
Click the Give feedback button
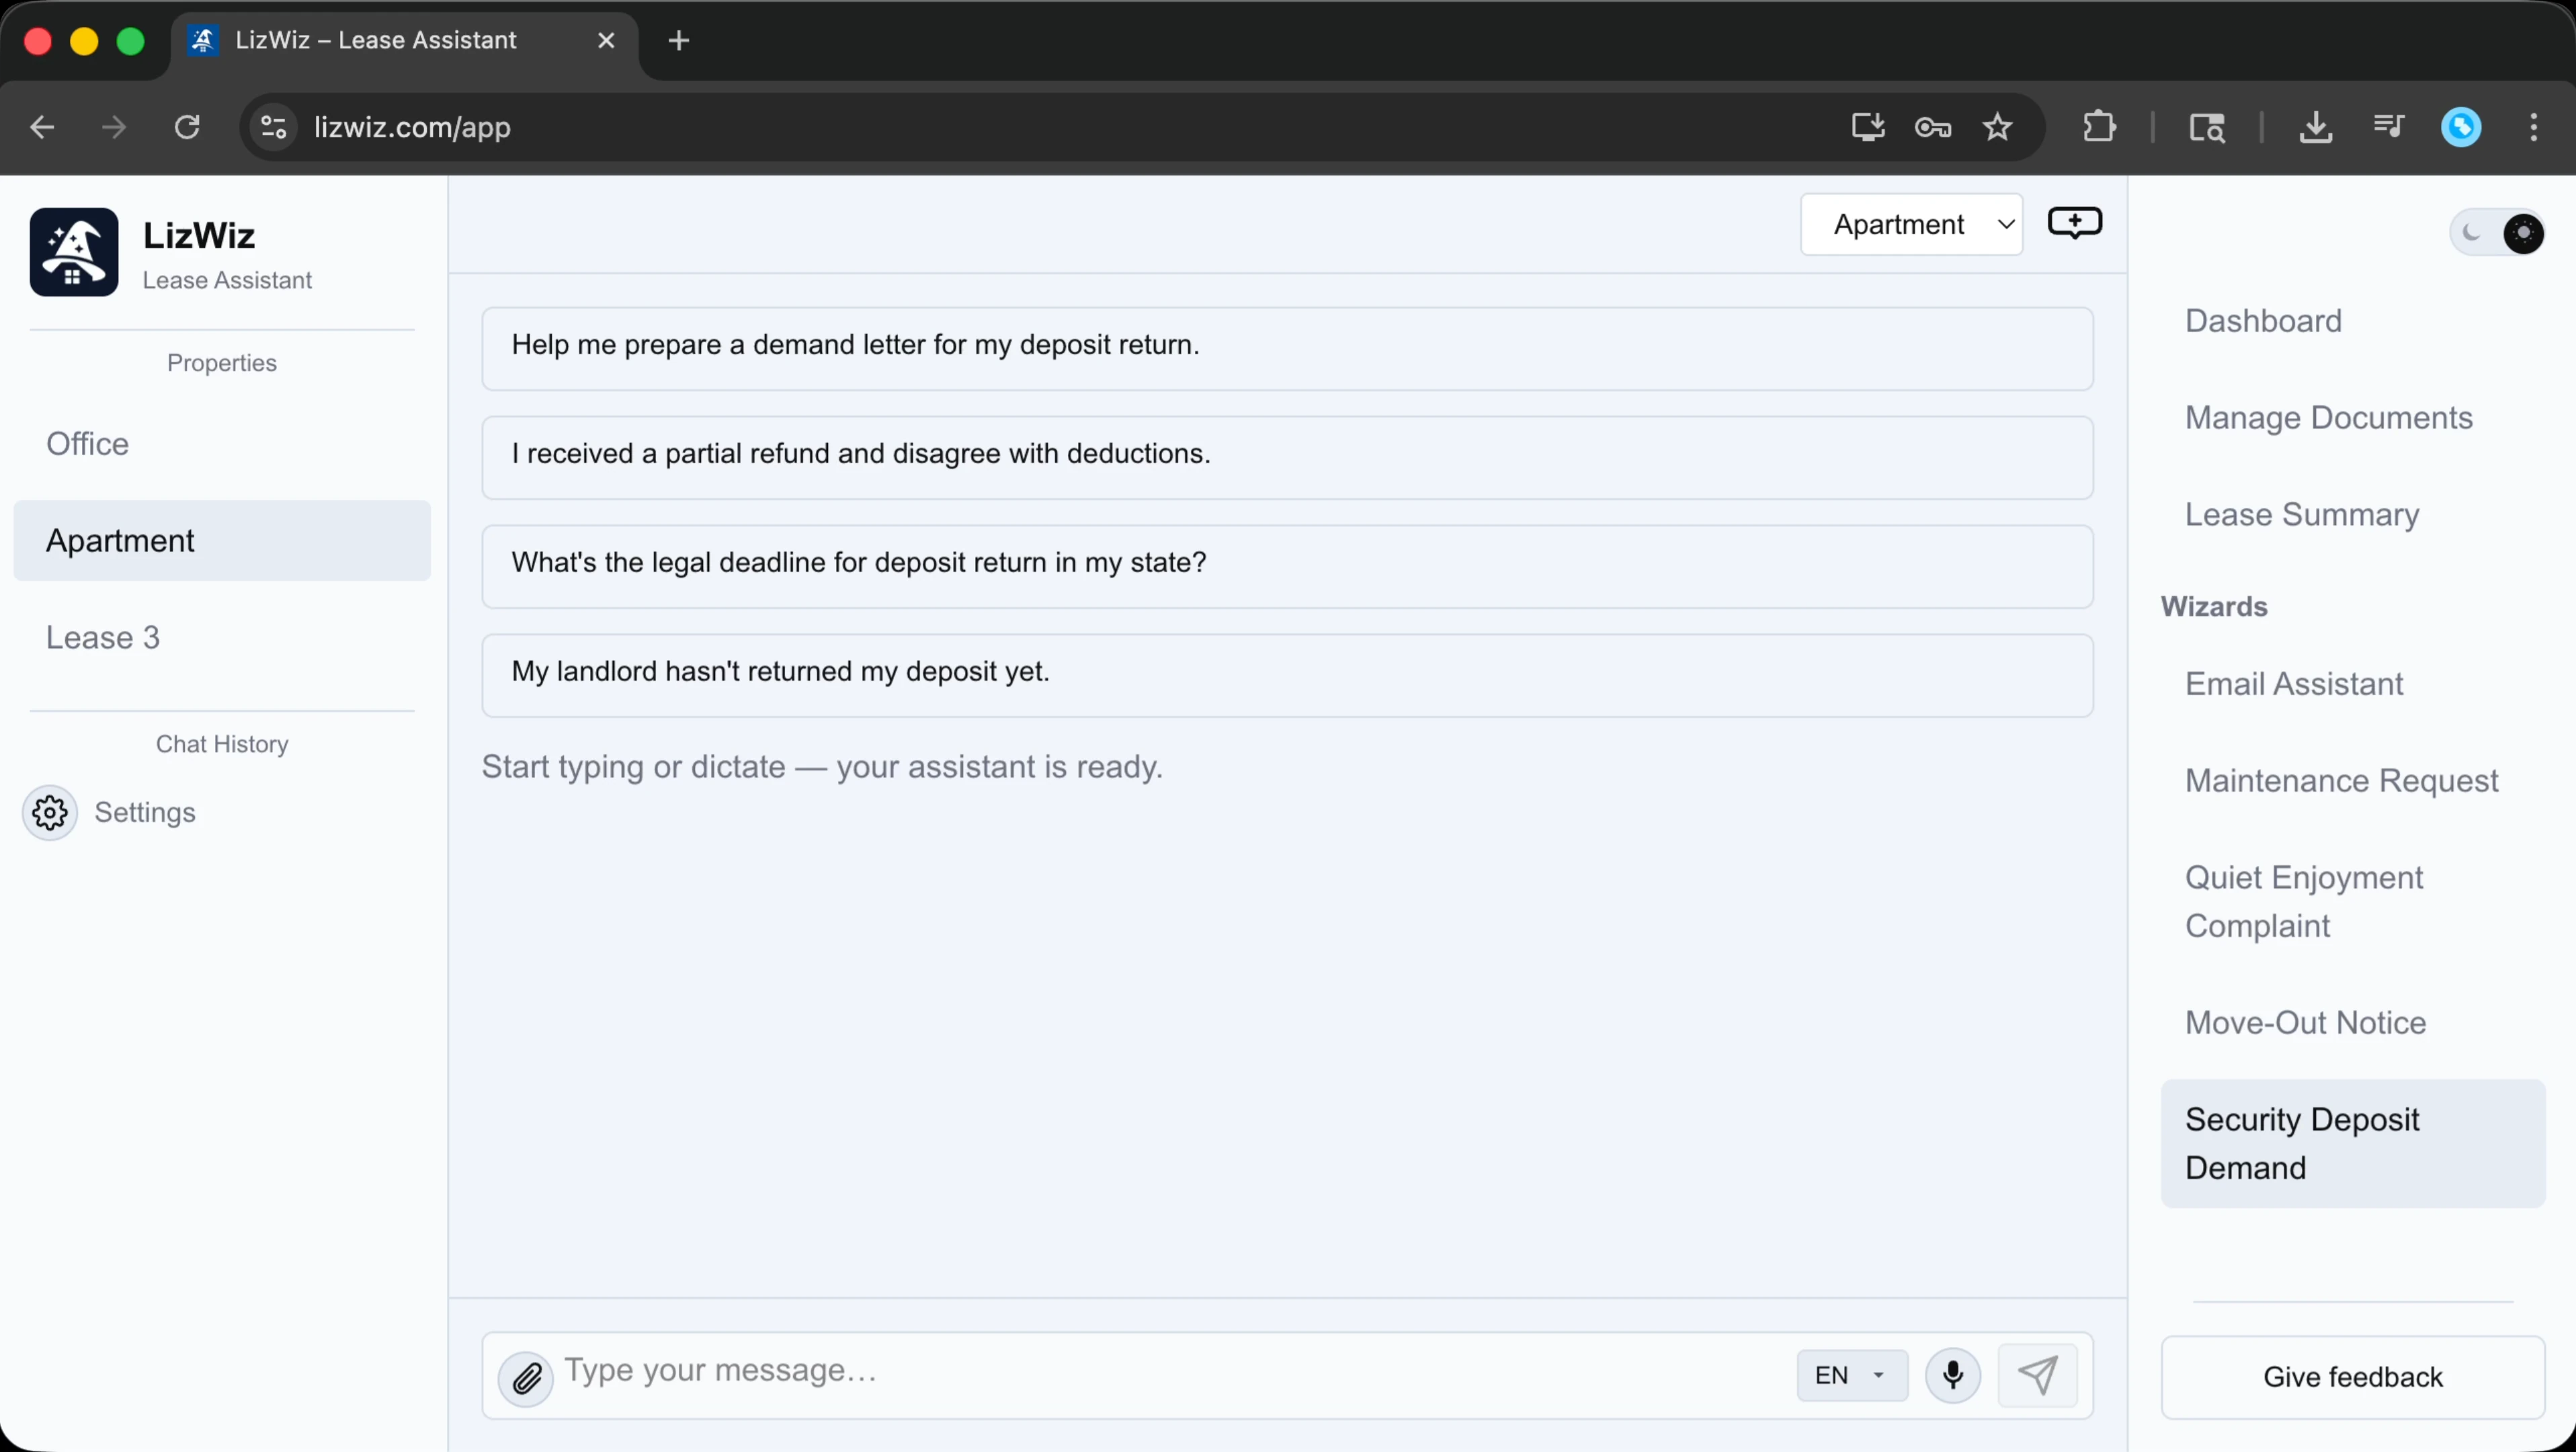(2352, 1376)
